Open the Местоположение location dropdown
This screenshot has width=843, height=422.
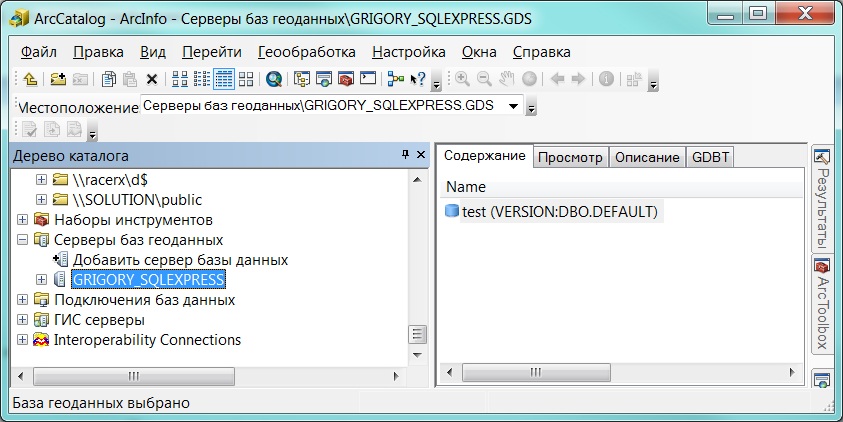(513, 106)
